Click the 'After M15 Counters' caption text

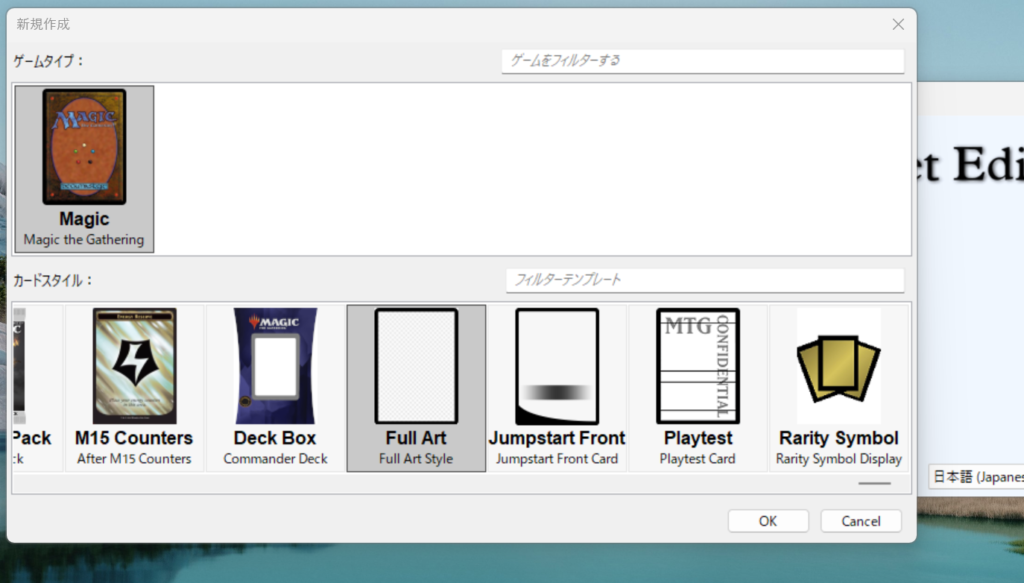click(x=134, y=459)
